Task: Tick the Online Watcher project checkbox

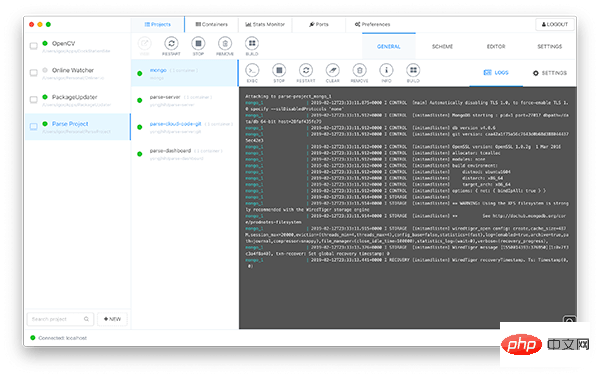Action: (x=34, y=73)
